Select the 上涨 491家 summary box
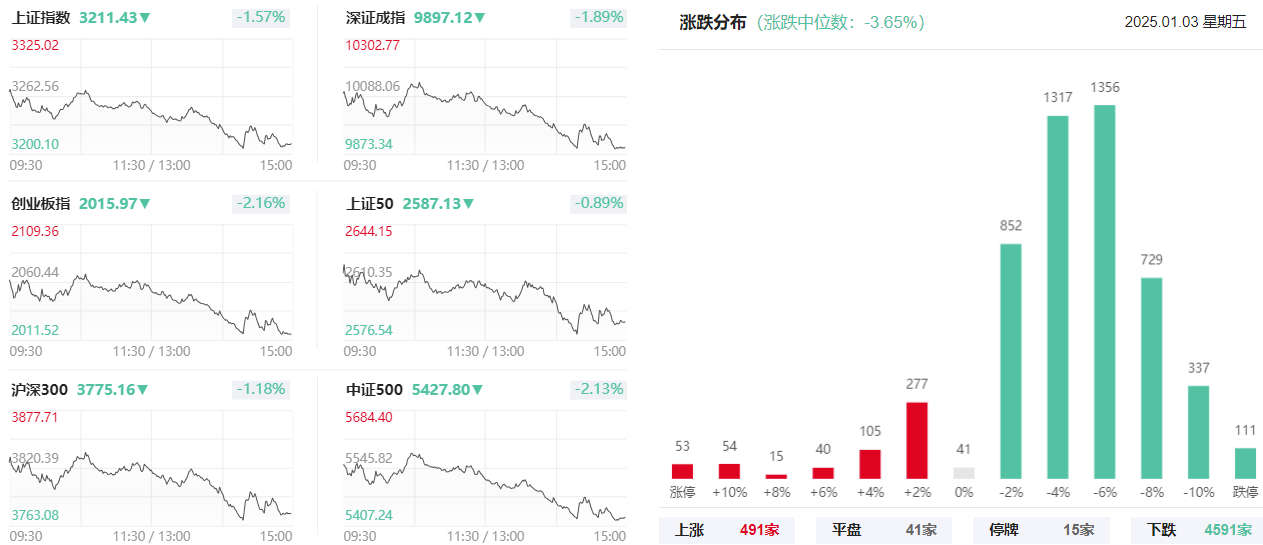 pyautogui.click(x=727, y=530)
